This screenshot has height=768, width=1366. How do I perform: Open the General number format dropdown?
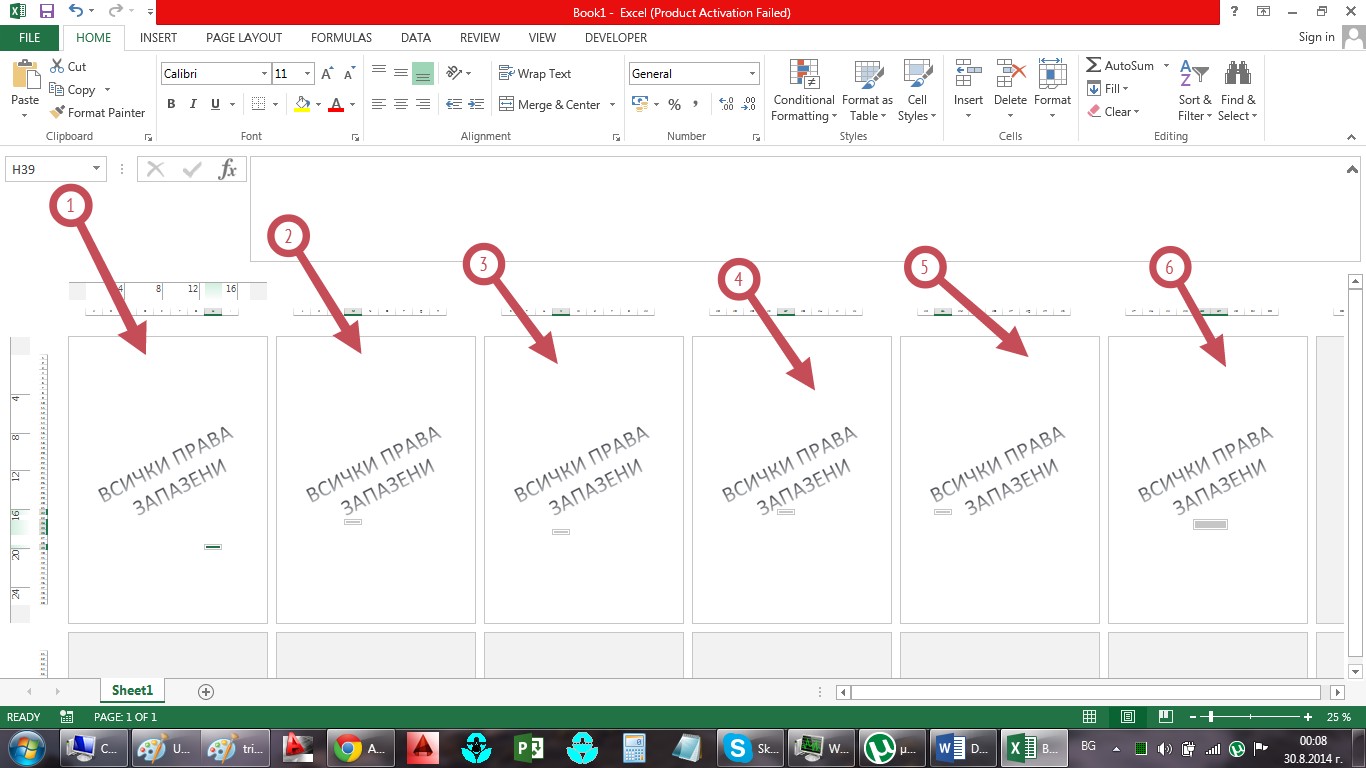[752, 74]
